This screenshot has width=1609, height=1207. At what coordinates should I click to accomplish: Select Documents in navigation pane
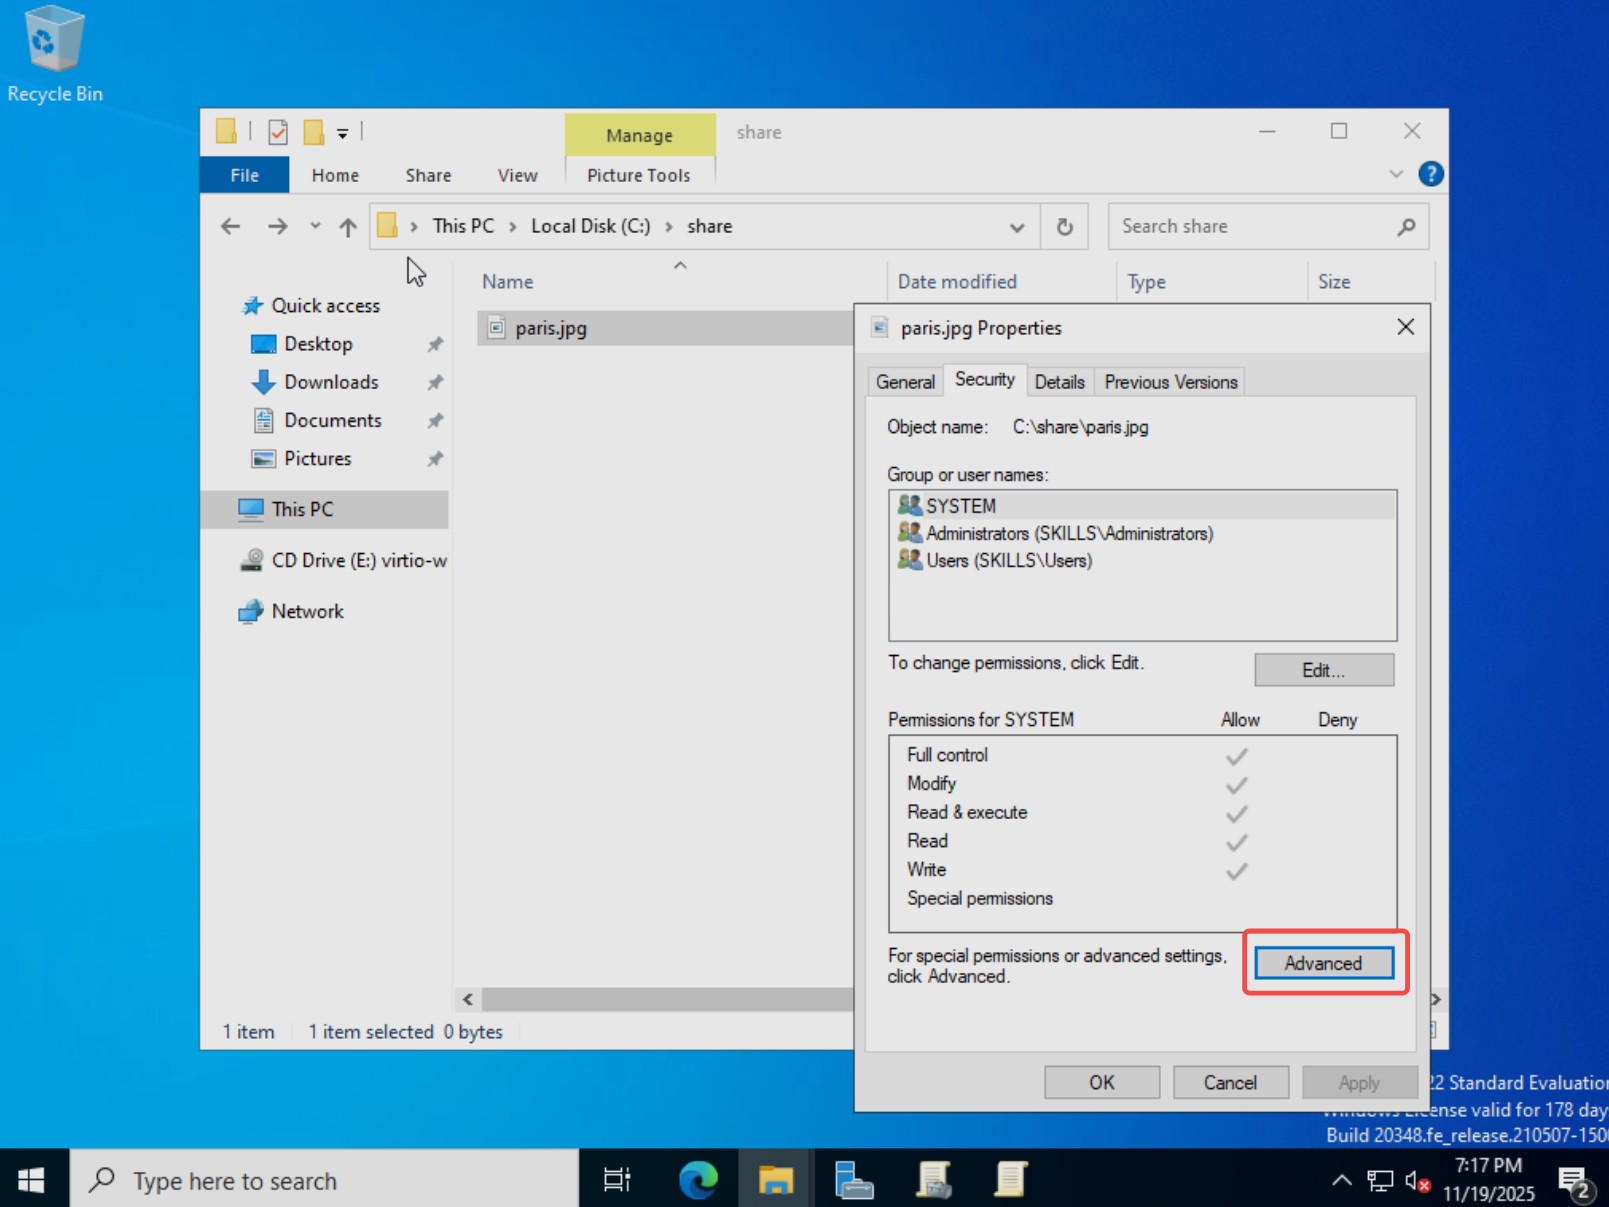click(332, 420)
